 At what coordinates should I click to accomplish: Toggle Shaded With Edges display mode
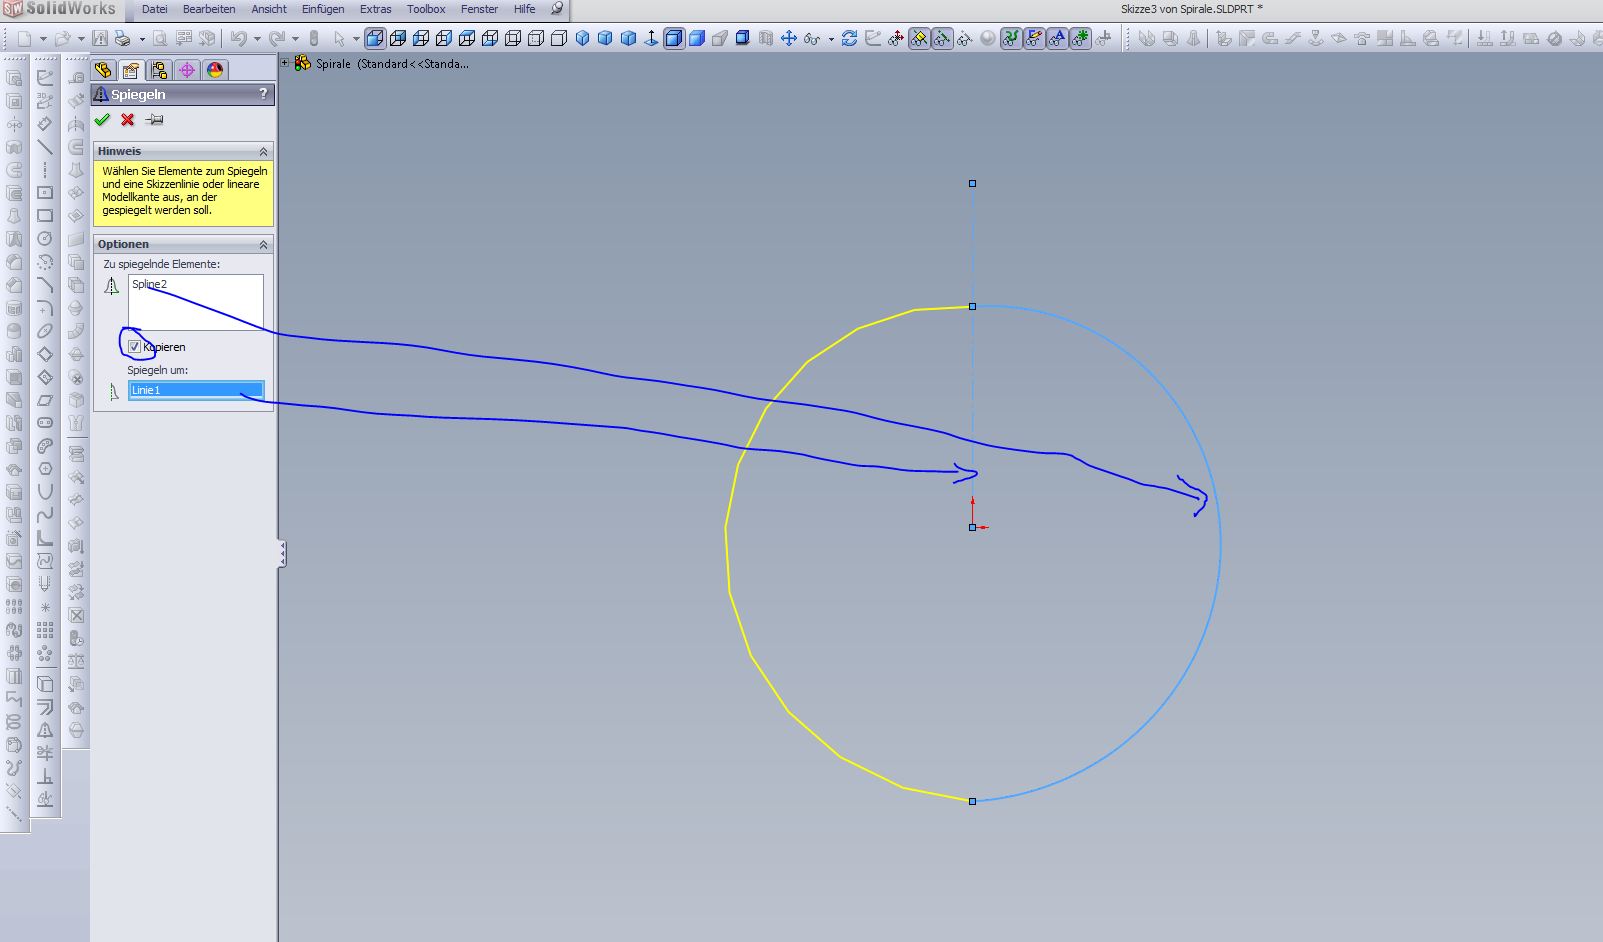[674, 39]
